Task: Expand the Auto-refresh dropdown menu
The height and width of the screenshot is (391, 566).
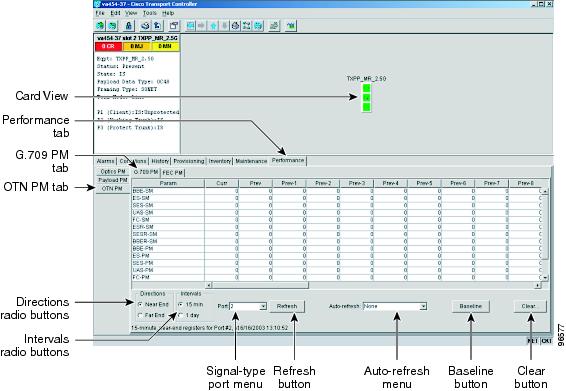Action: click(x=395, y=306)
